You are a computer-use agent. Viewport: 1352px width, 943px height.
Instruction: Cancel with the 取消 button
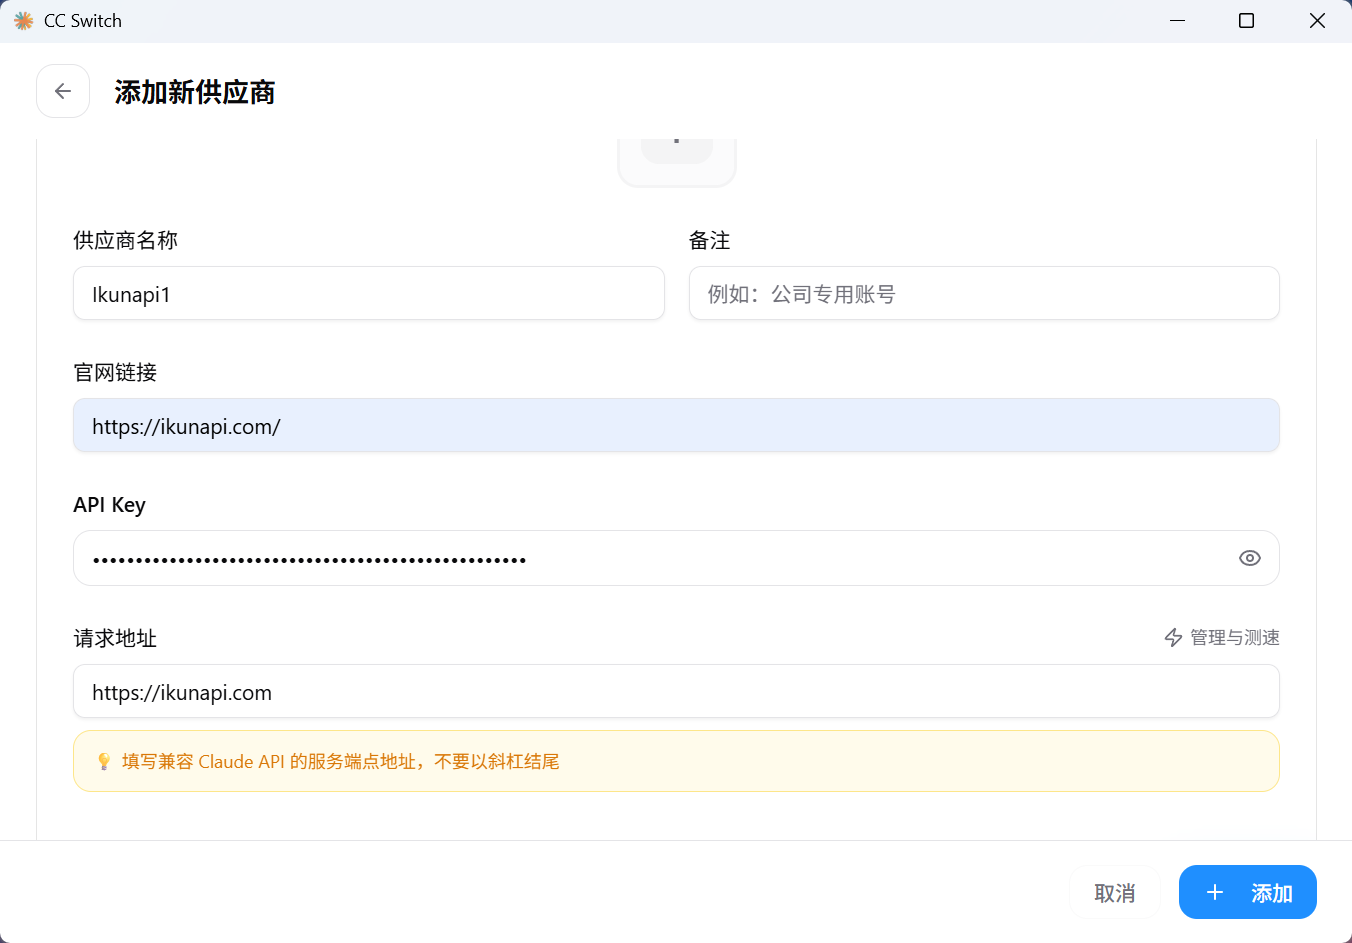coord(1115,892)
